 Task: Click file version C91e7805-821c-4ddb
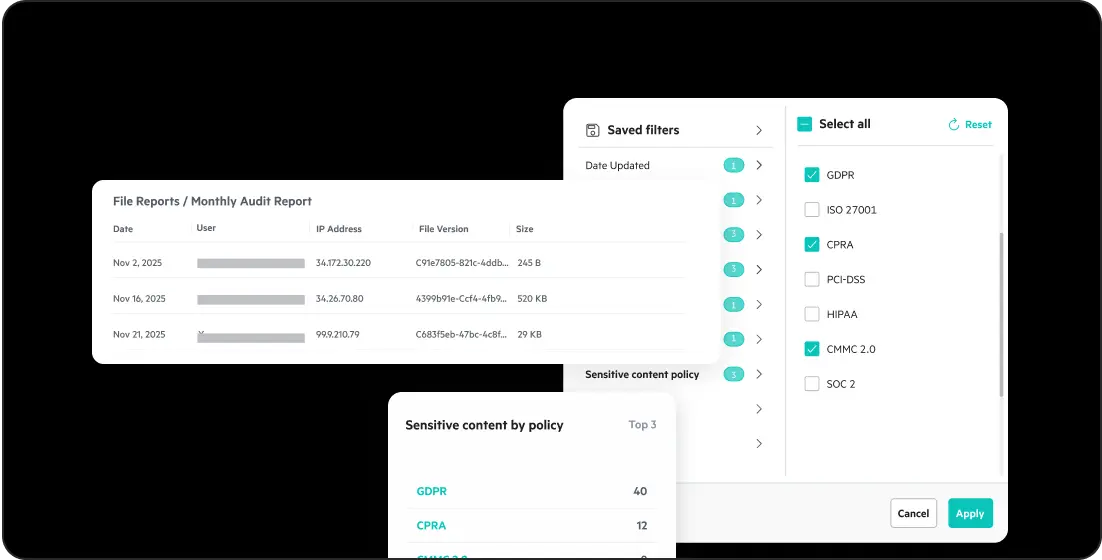[462, 263]
